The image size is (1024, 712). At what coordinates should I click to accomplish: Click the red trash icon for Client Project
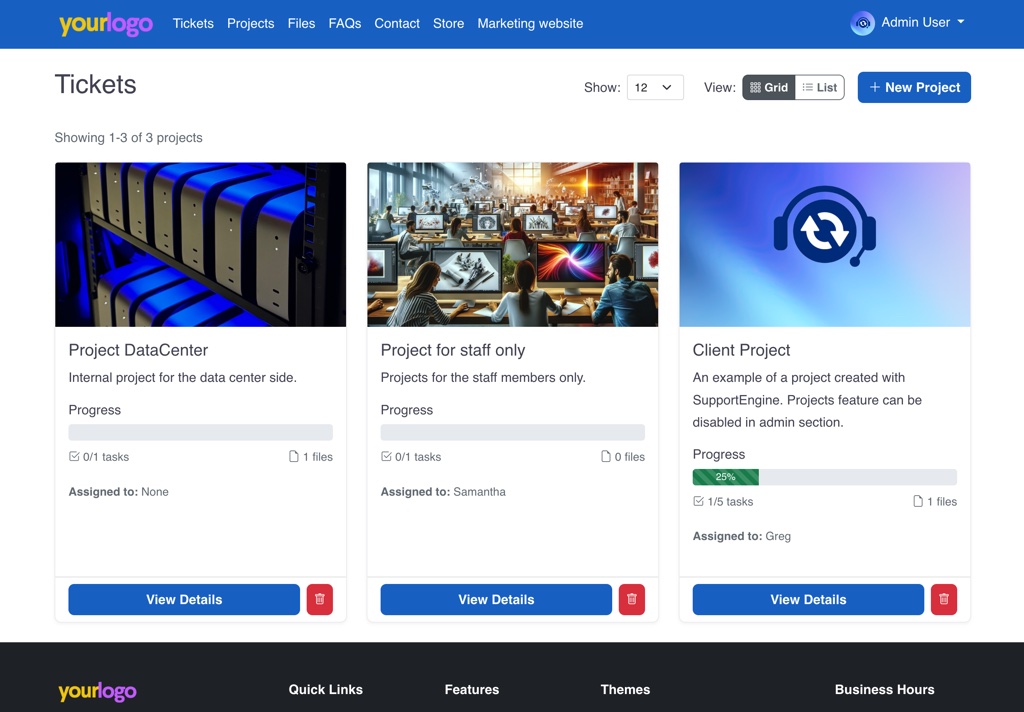[944, 599]
